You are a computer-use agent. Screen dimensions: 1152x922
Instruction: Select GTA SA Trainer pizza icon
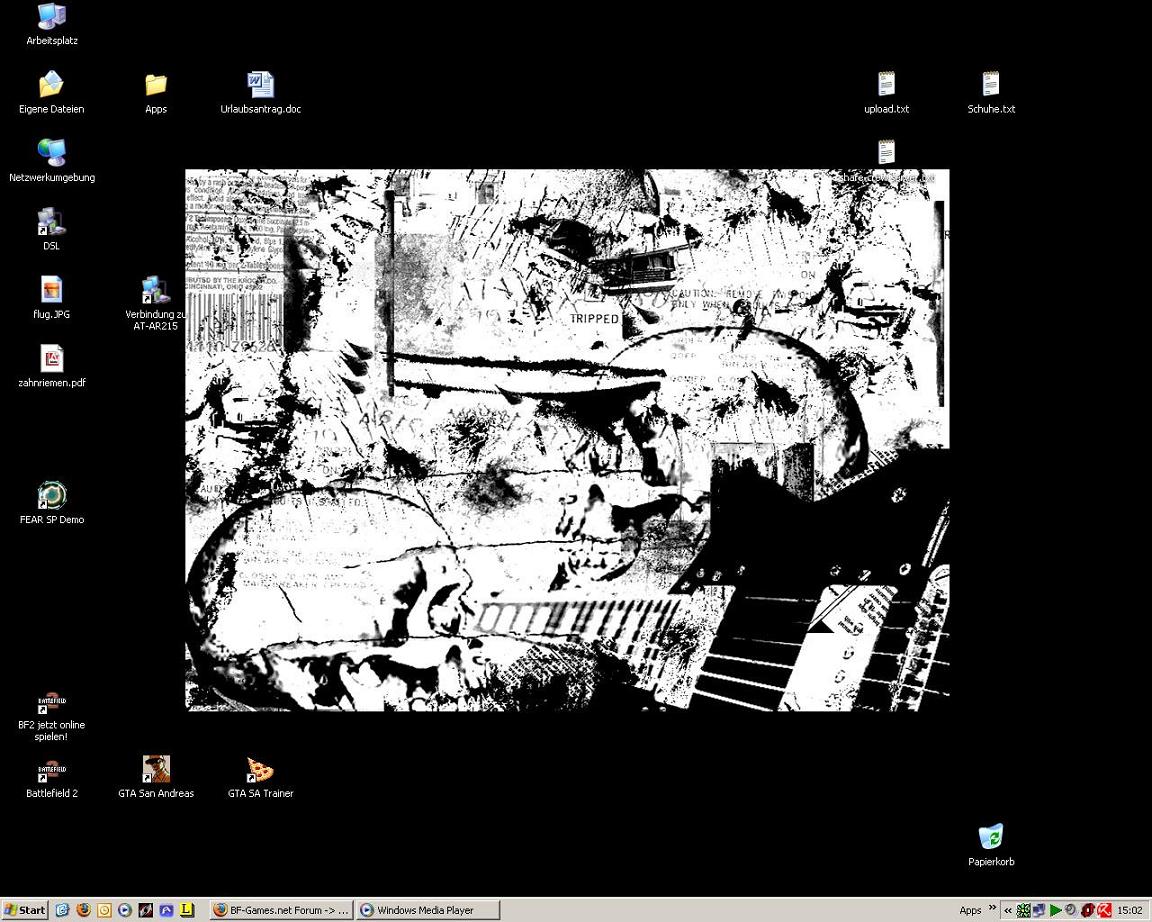(x=261, y=777)
